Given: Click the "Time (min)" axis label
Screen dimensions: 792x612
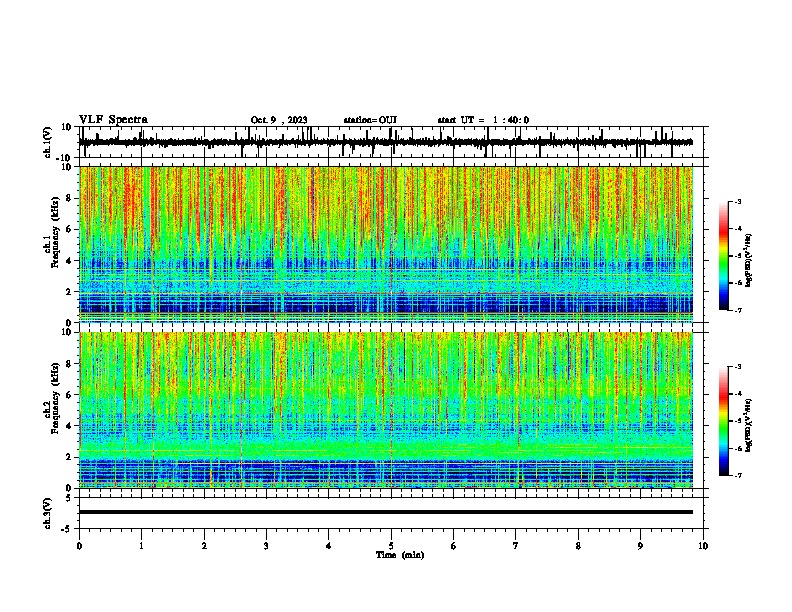Looking at the screenshot, I should point(400,555).
